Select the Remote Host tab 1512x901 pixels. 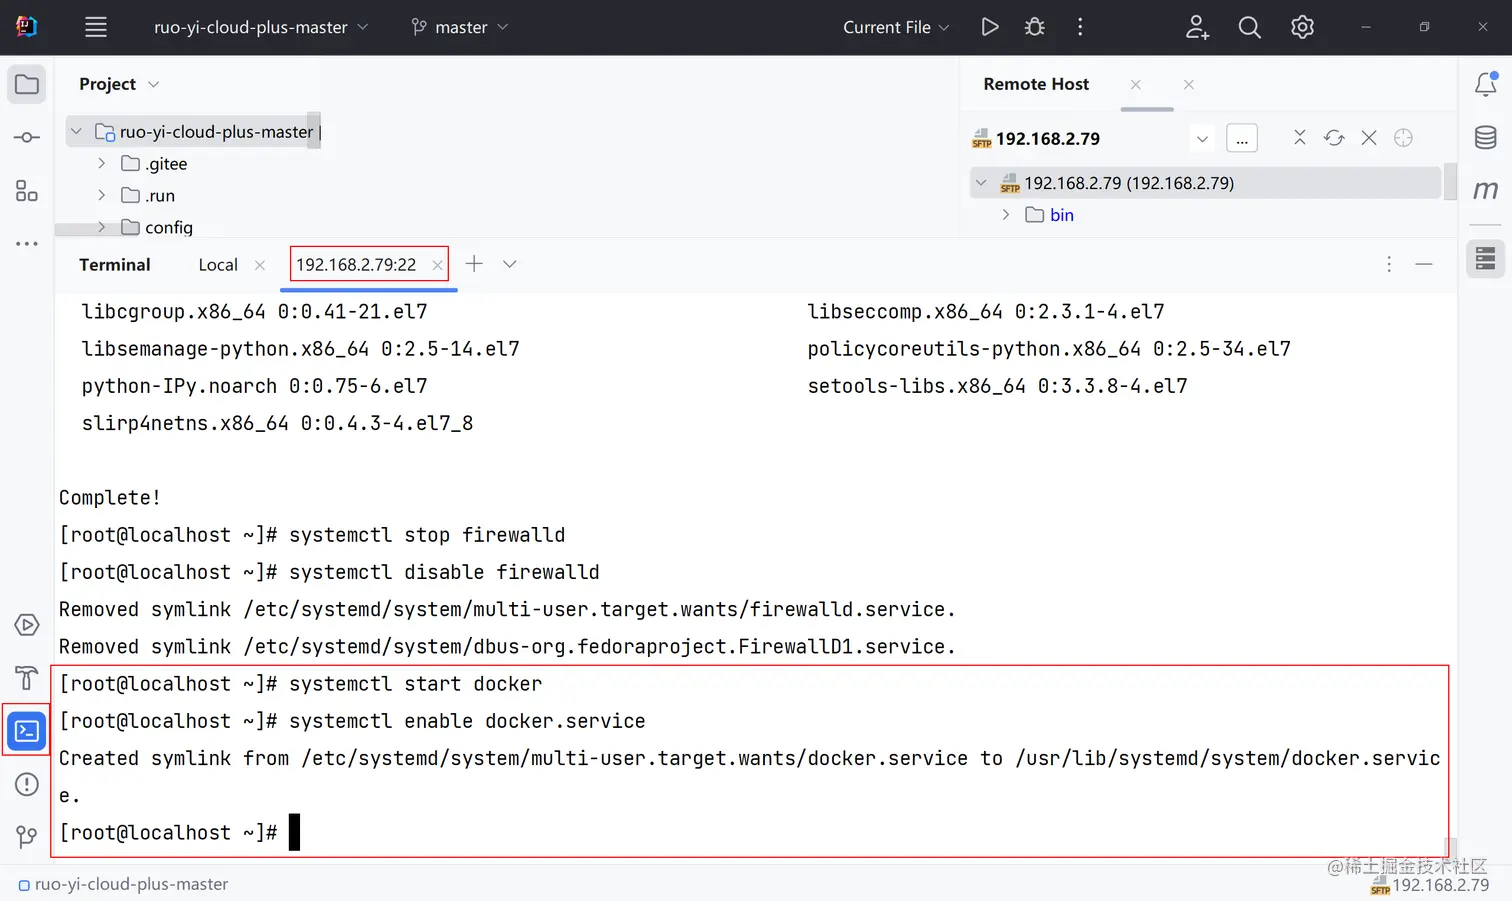1036,85
